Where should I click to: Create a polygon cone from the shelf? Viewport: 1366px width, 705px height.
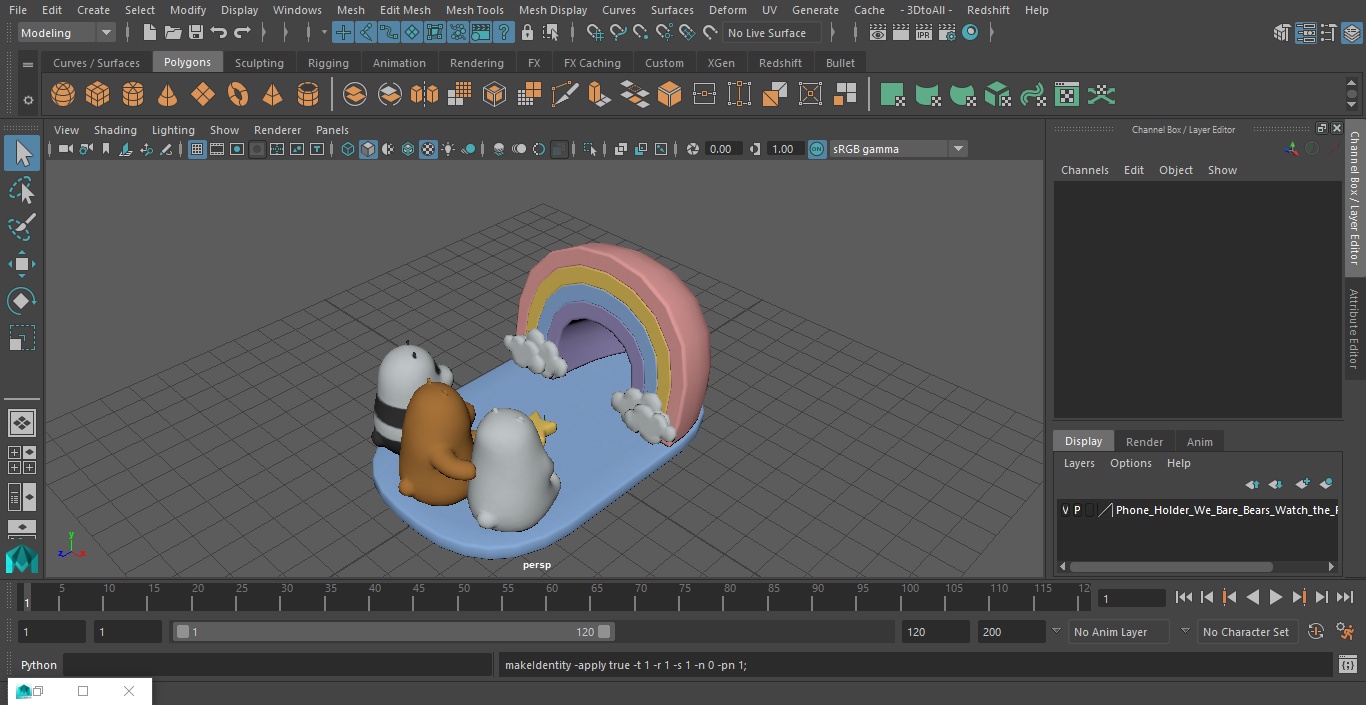pos(168,95)
